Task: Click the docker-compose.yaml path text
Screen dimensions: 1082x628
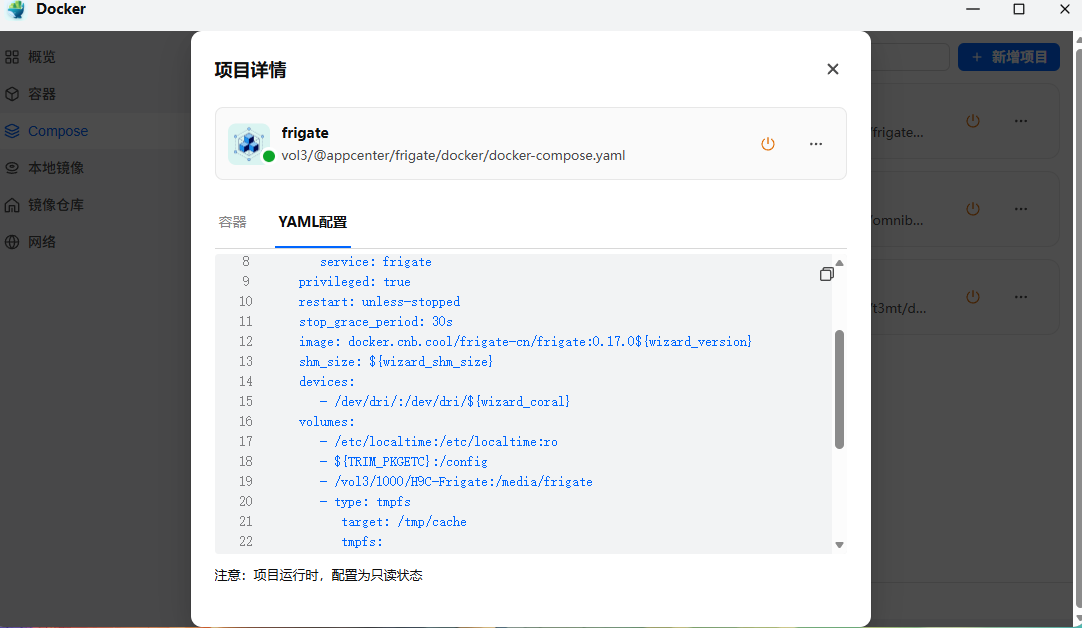Action: (453, 155)
